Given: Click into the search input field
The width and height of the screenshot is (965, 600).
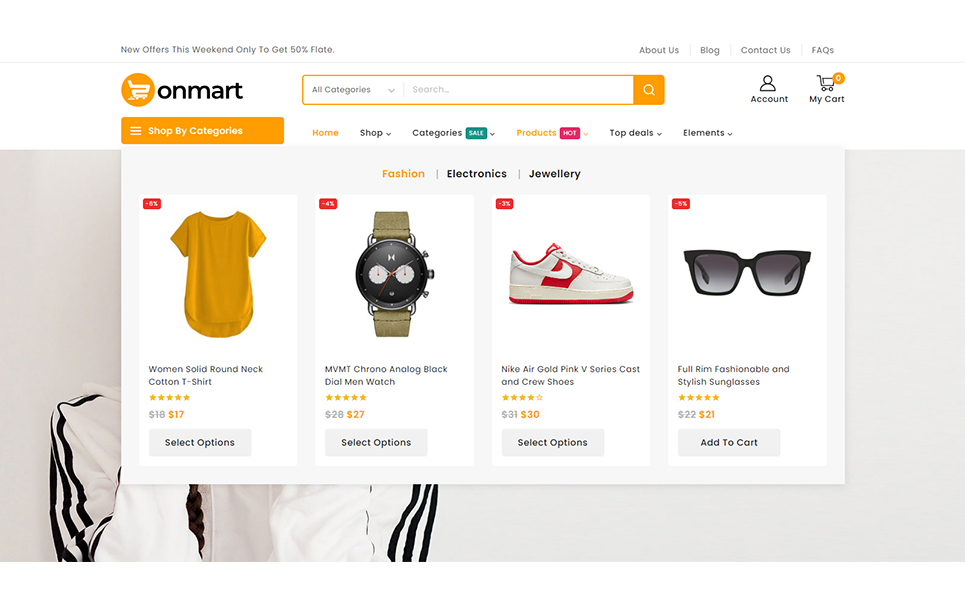Looking at the screenshot, I should coord(518,90).
